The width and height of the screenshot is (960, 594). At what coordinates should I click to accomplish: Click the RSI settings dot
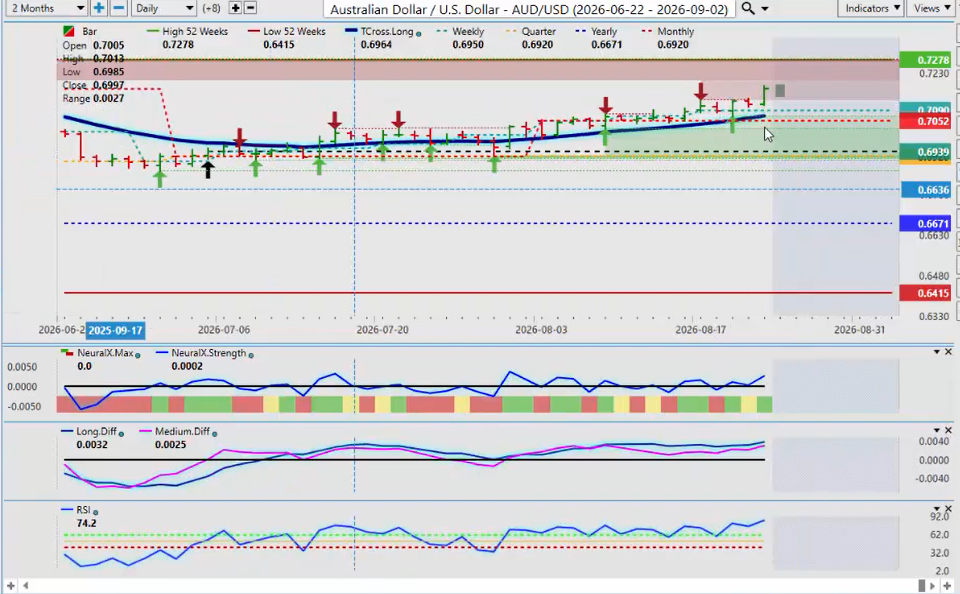pyautogui.click(x=96, y=512)
